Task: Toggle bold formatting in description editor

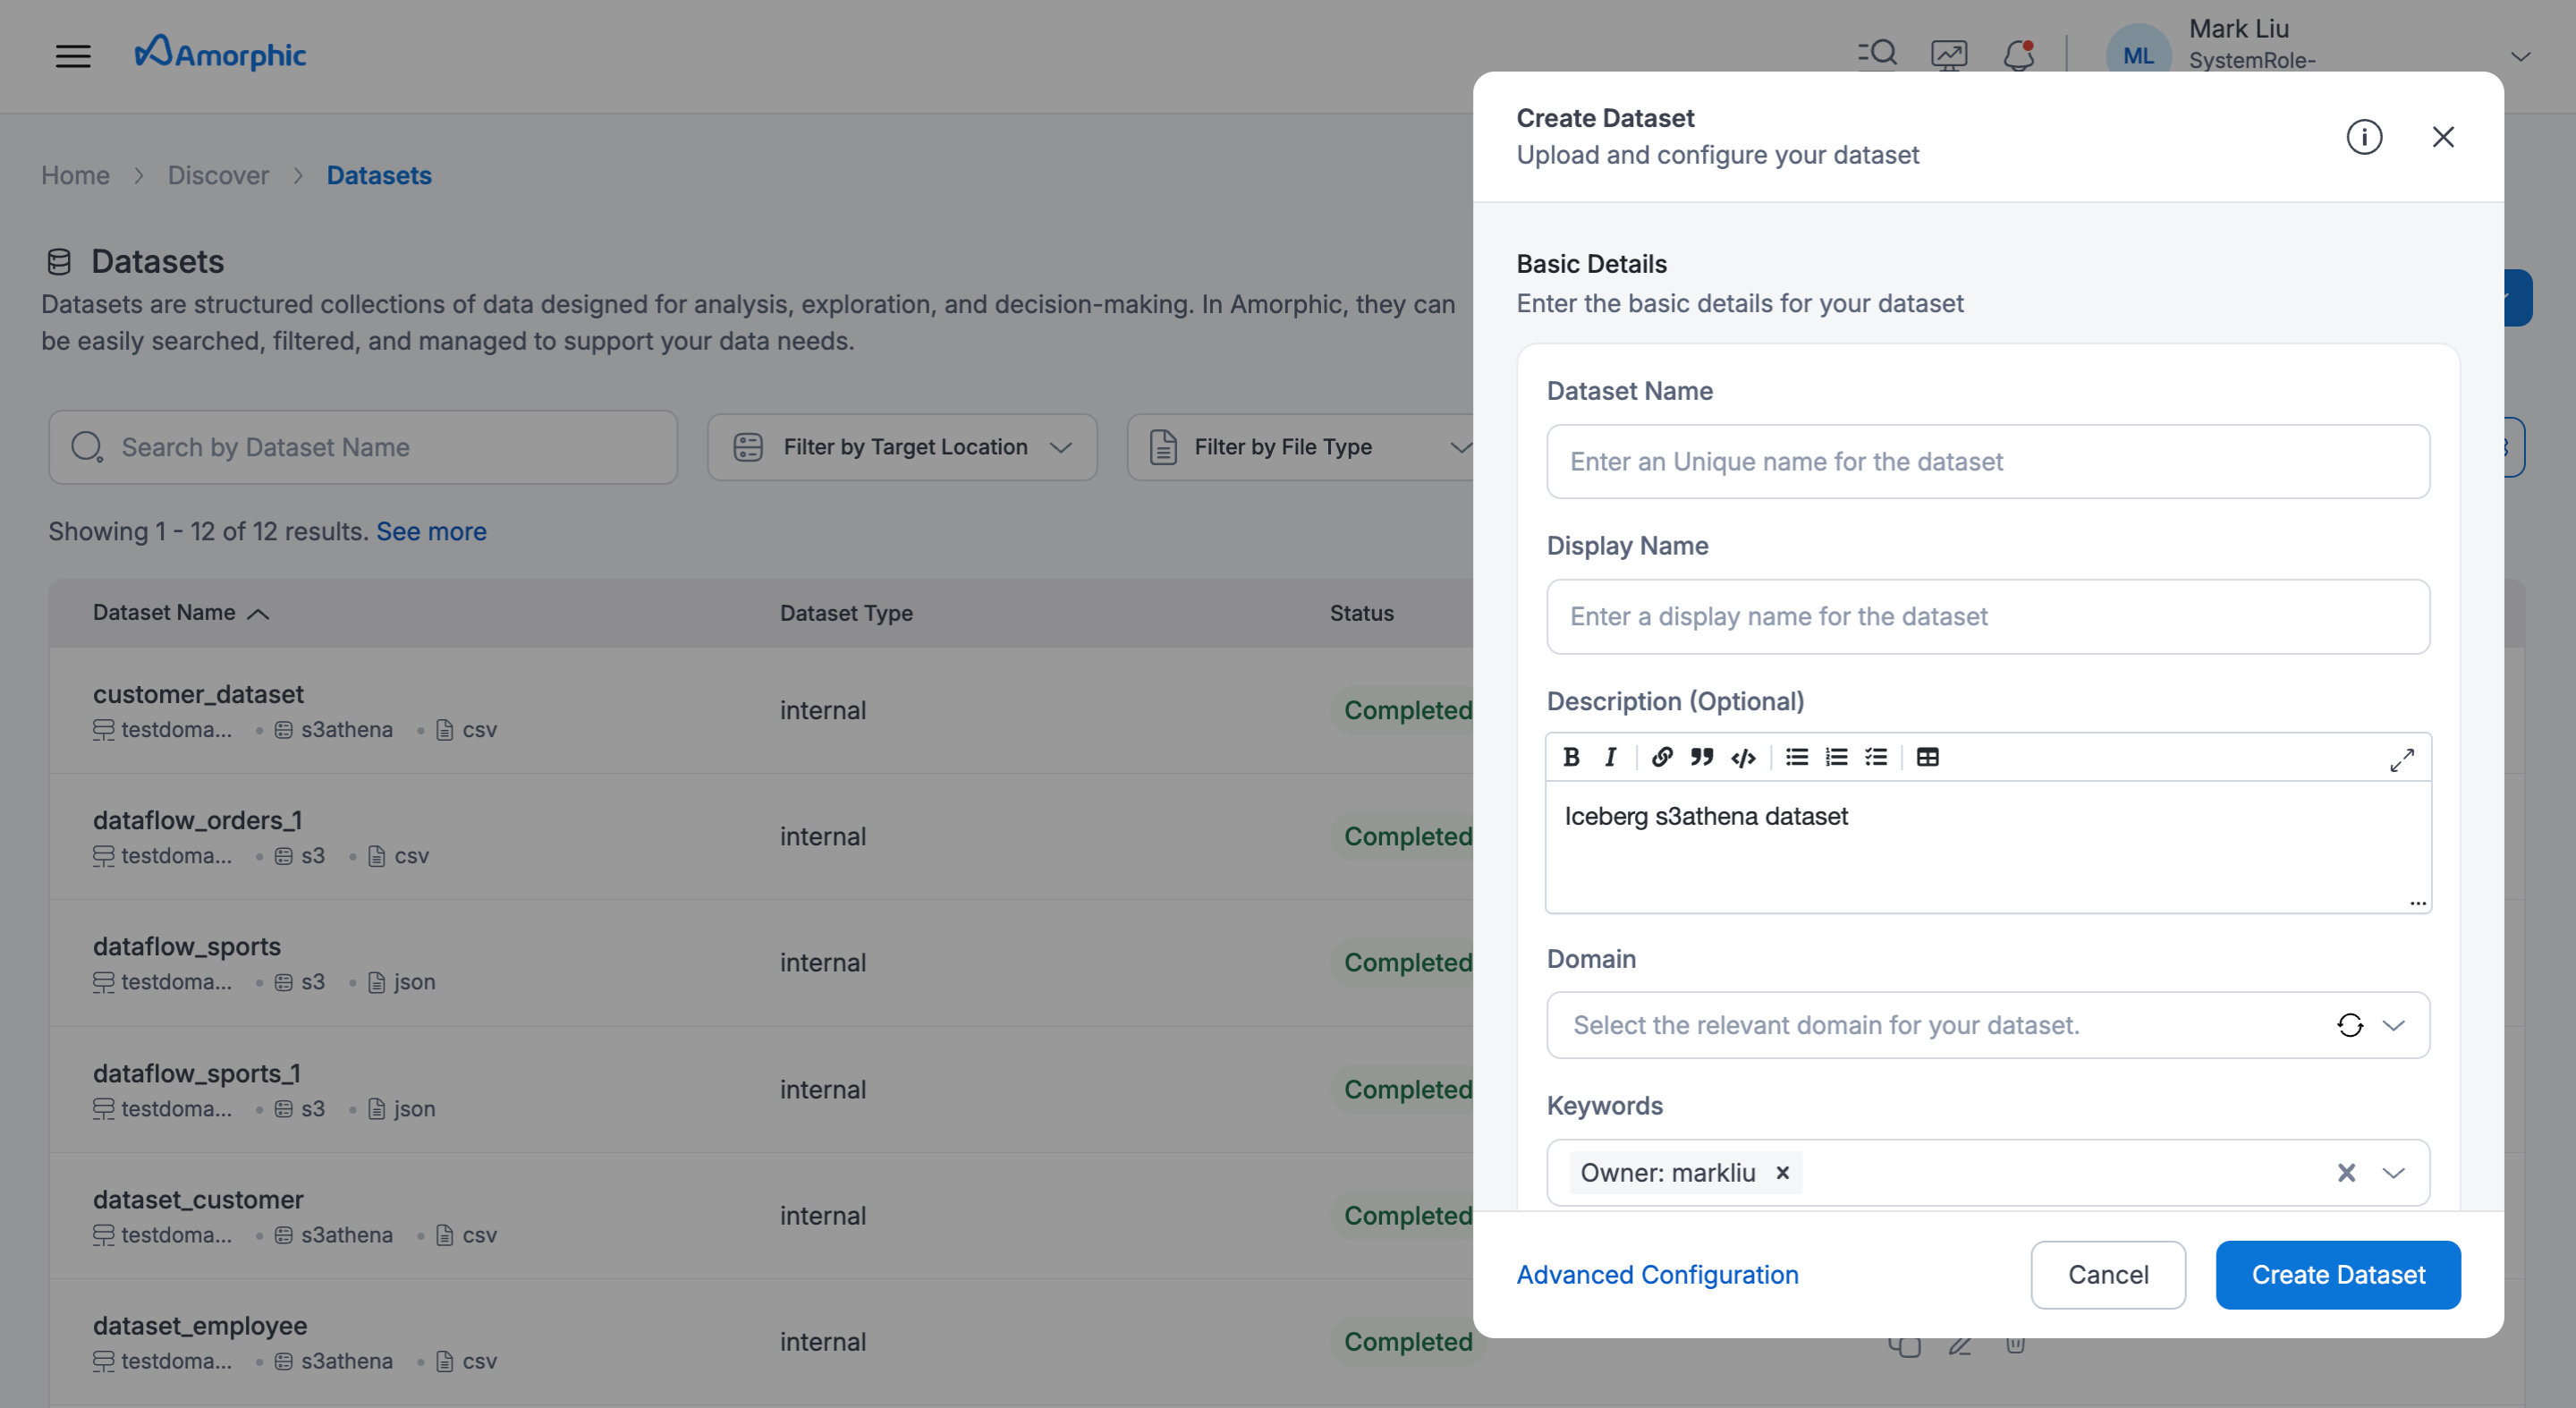Action: pyautogui.click(x=1571, y=757)
